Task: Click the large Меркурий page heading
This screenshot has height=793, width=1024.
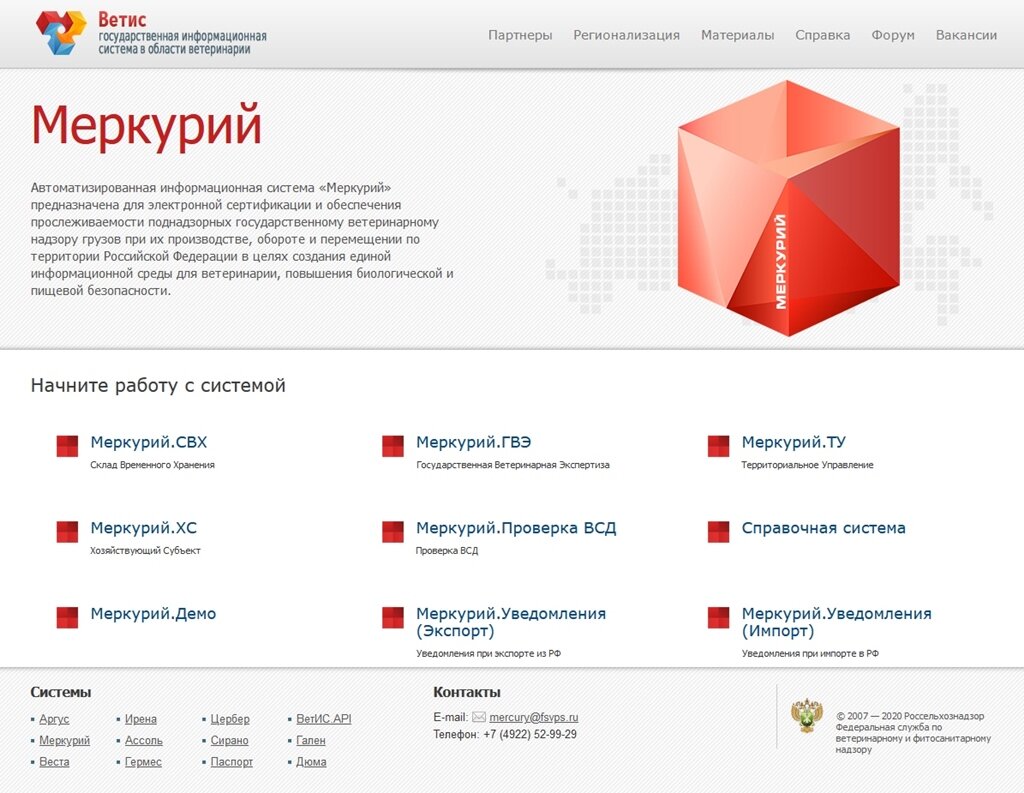Action: point(146,125)
